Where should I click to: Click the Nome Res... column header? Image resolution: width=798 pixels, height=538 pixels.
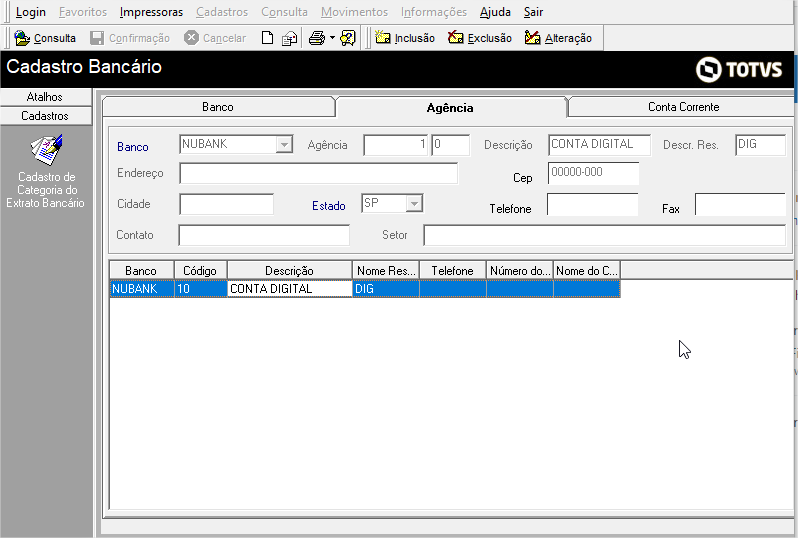[386, 271]
